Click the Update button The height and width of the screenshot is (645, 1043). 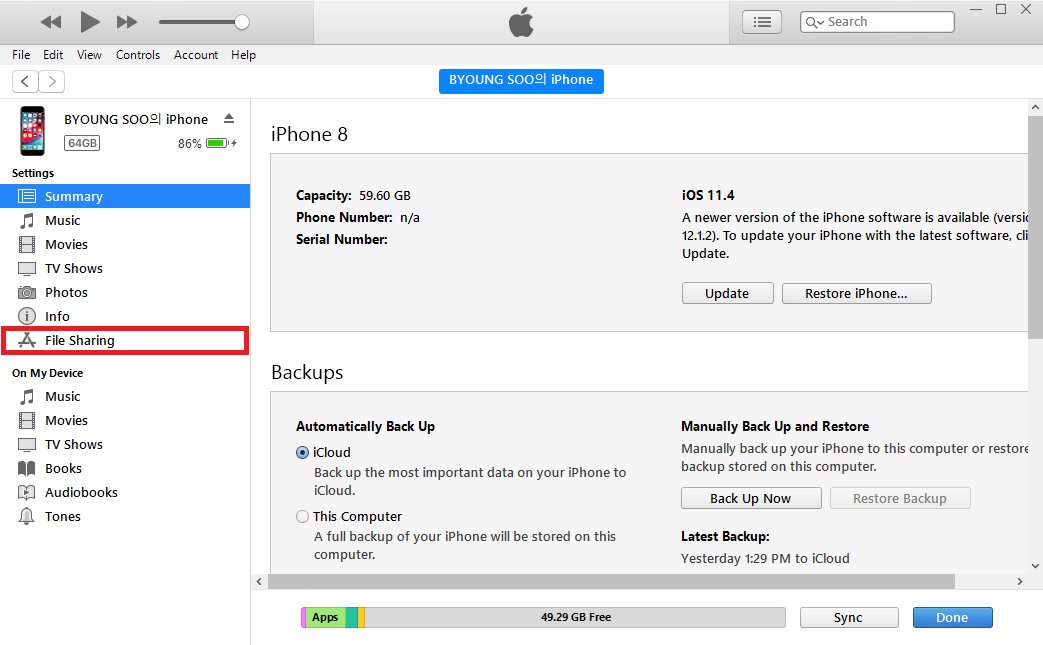tap(727, 293)
